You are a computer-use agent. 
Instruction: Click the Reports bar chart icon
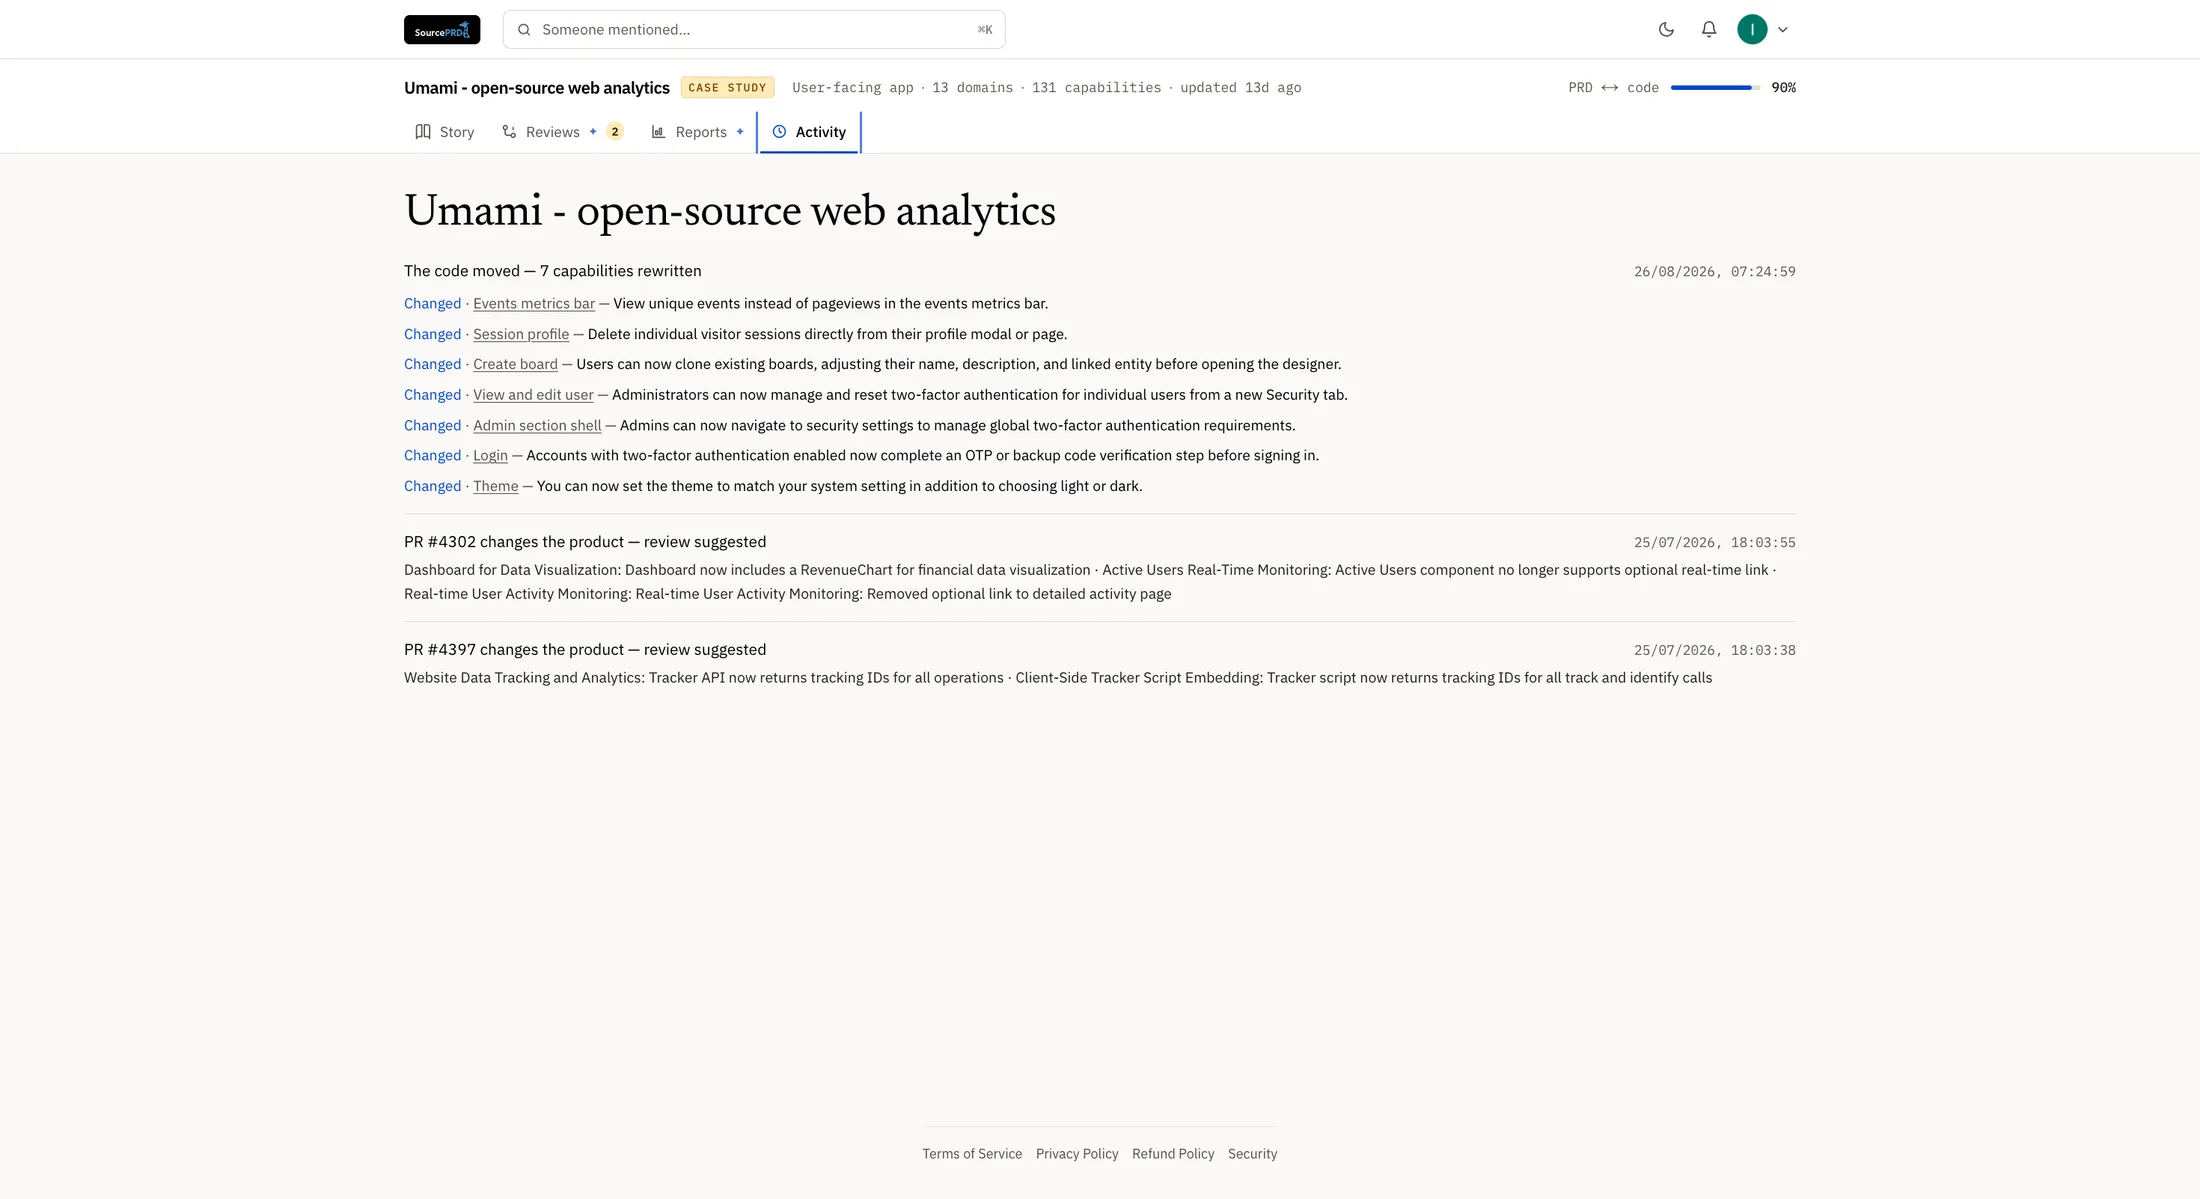pos(658,132)
